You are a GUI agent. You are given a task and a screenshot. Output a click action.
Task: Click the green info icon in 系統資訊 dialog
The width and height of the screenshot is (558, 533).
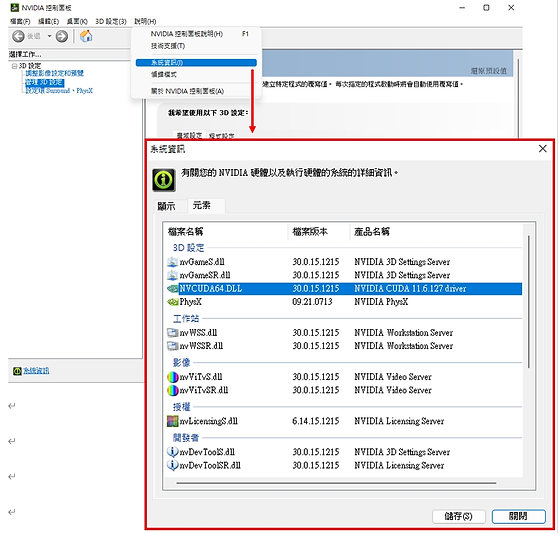pos(164,180)
